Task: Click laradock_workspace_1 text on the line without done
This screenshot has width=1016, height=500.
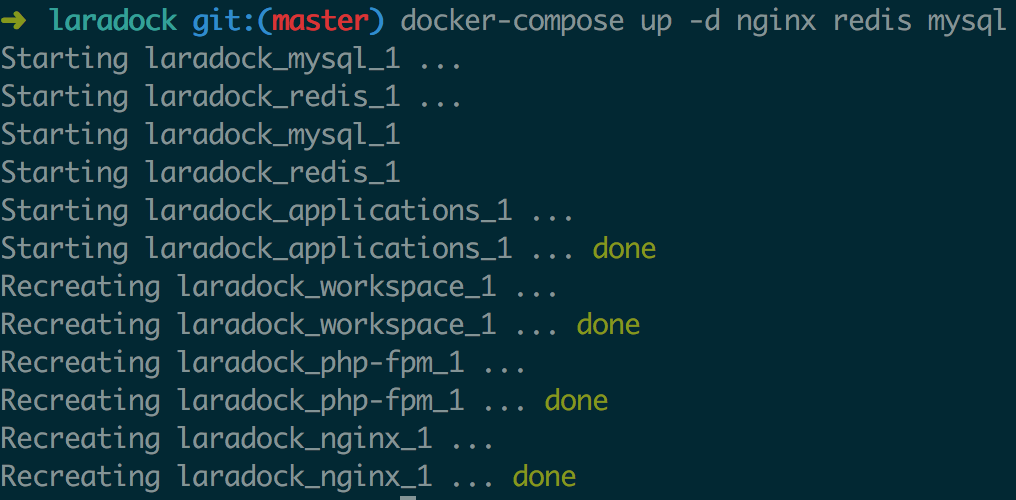Action: [337, 288]
